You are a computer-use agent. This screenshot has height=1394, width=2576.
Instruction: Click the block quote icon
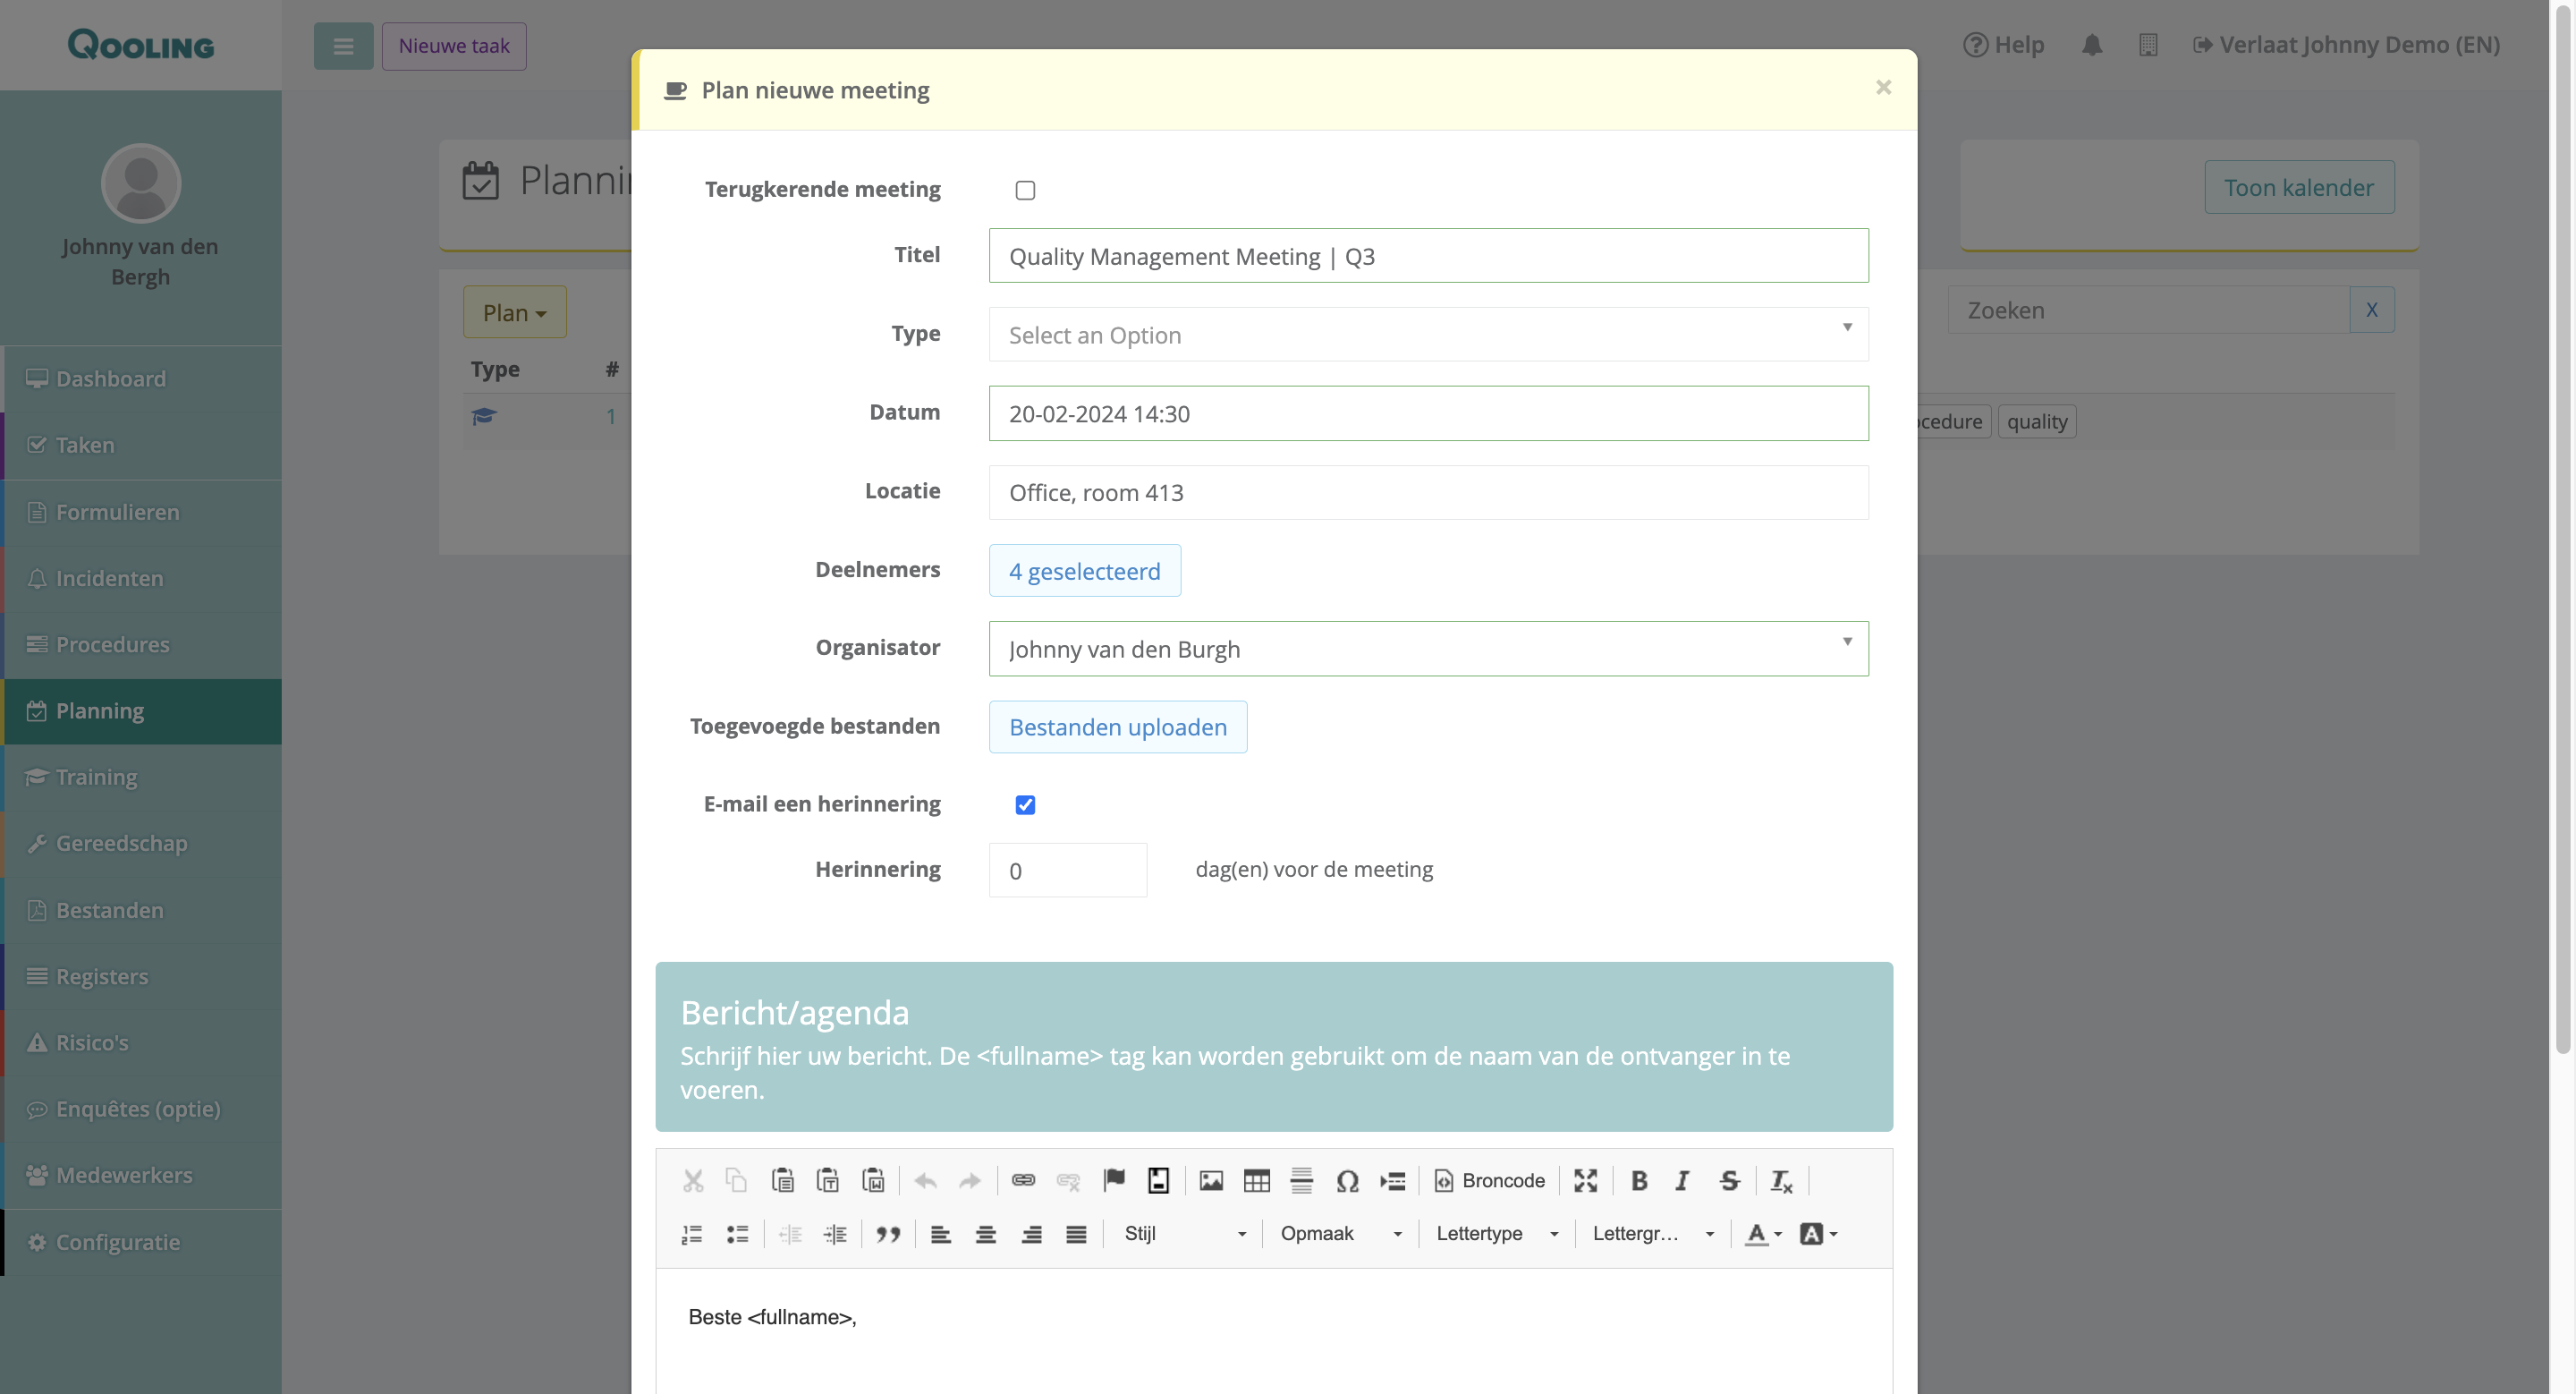887,1234
